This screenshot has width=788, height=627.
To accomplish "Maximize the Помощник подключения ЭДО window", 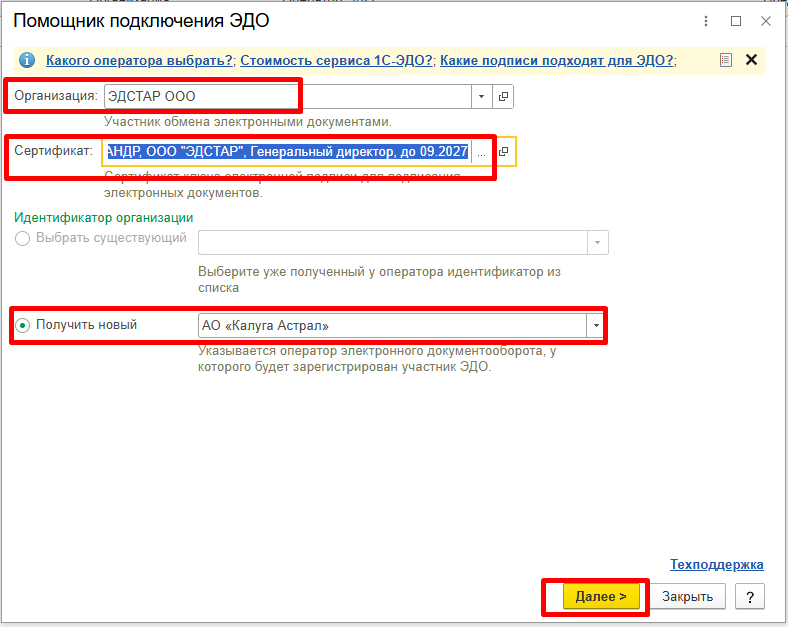I will [x=736, y=21].
